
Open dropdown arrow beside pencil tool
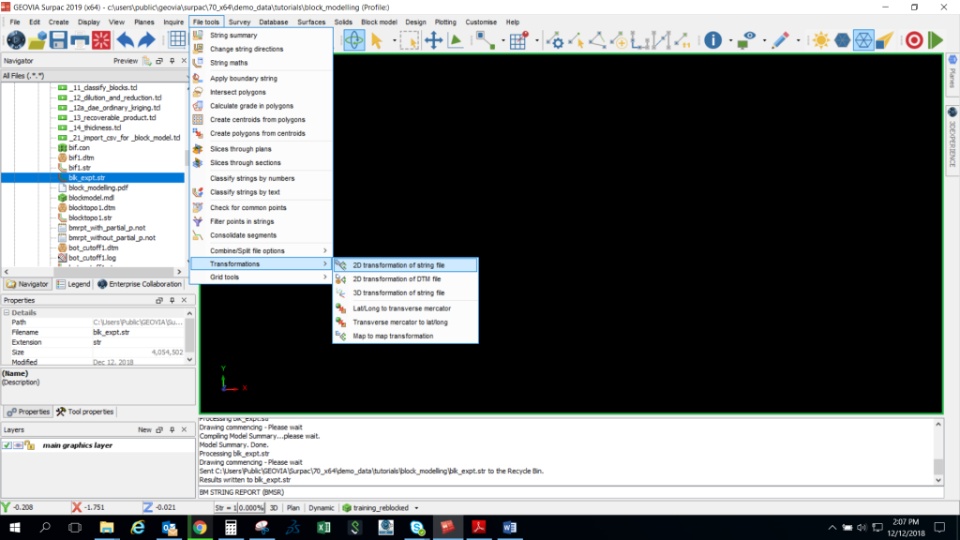click(798, 41)
